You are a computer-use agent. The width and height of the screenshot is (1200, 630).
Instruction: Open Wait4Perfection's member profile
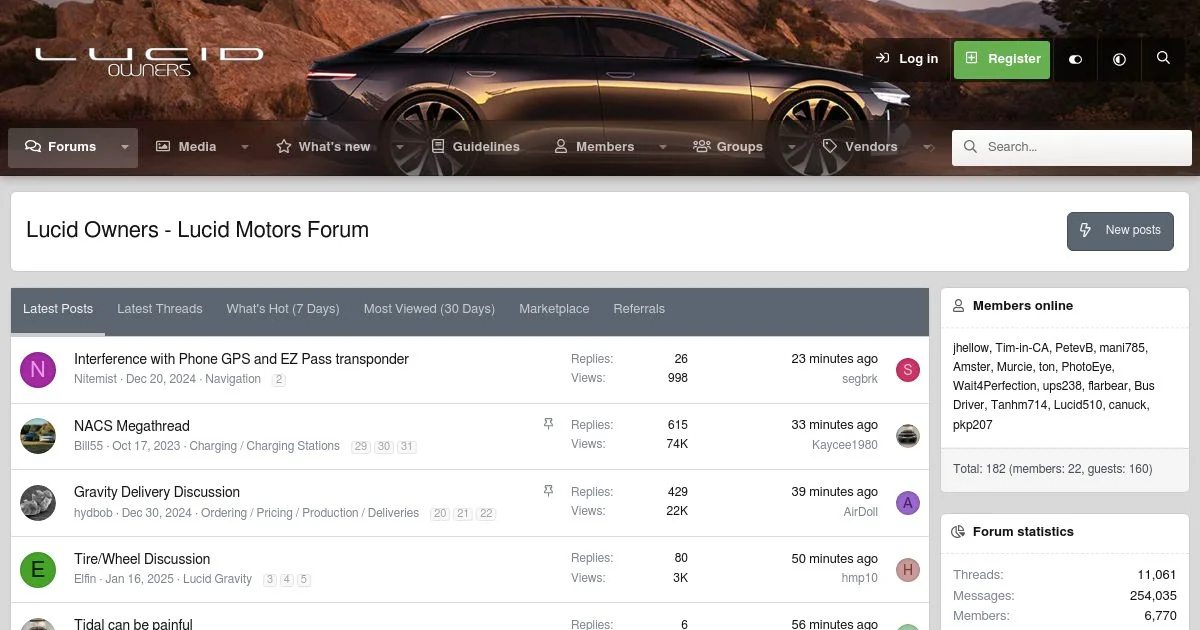tap(995, 386)
